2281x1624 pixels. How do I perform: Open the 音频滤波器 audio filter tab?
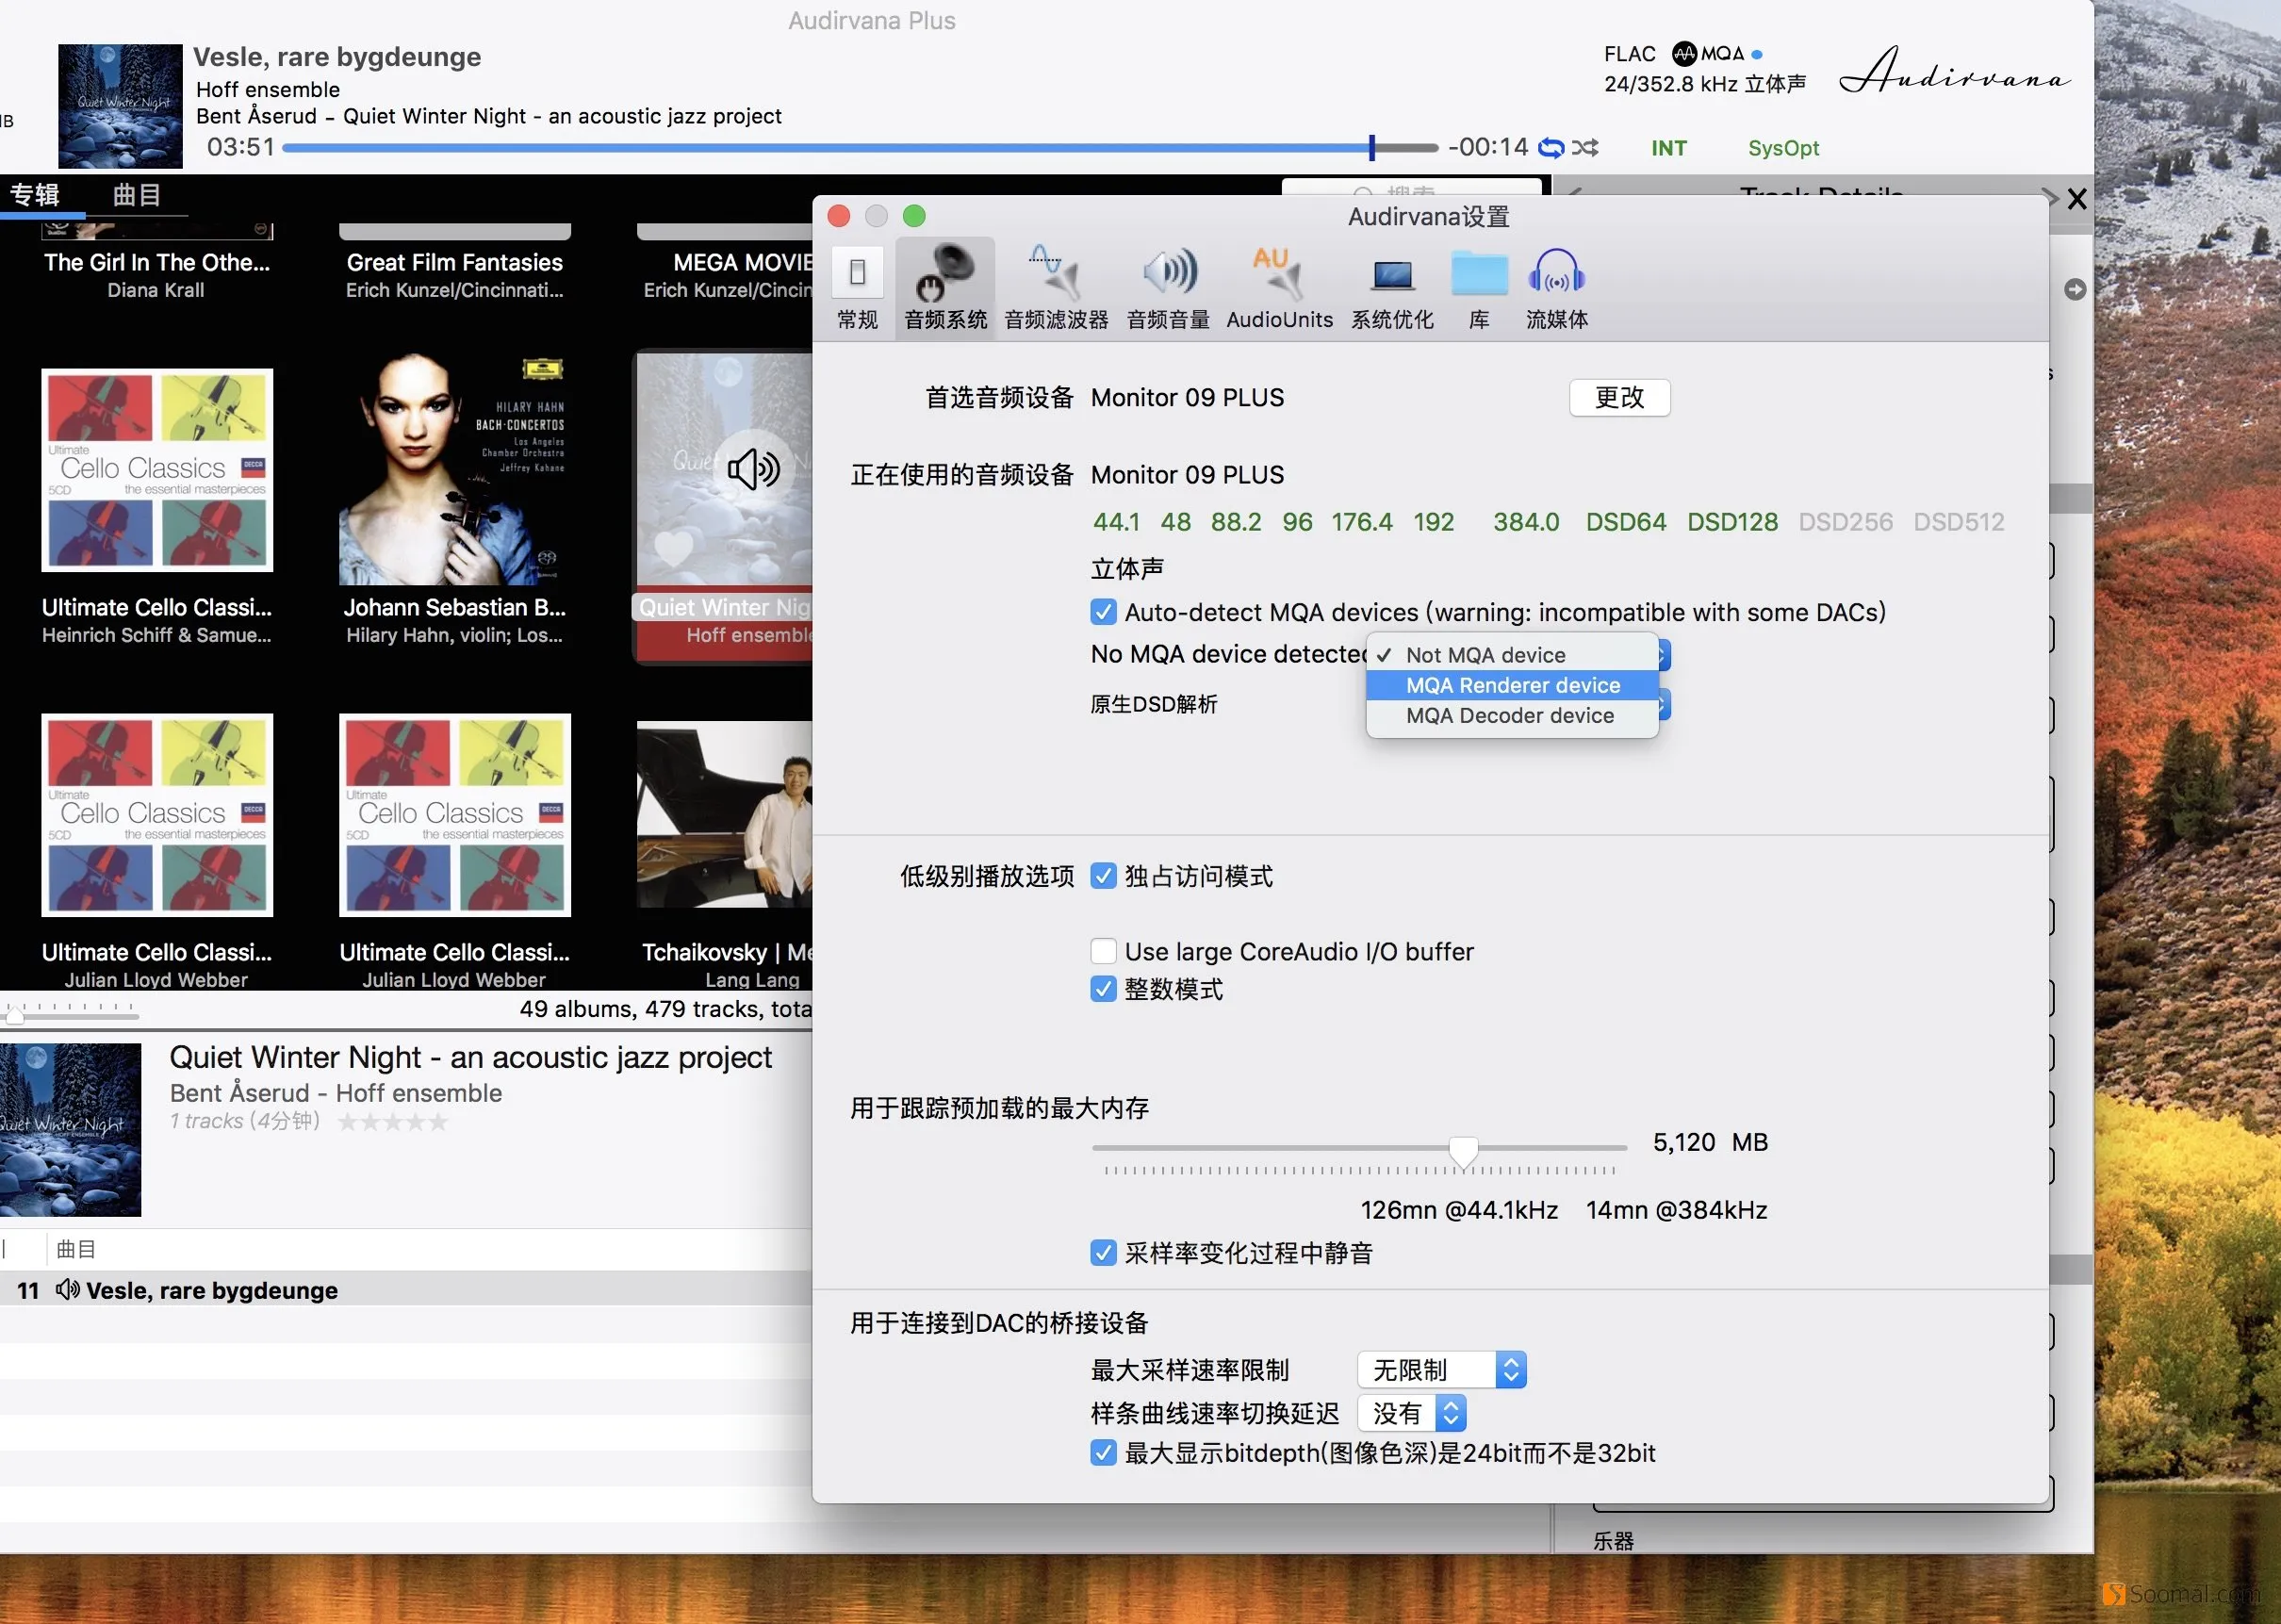coord(1056,288)
